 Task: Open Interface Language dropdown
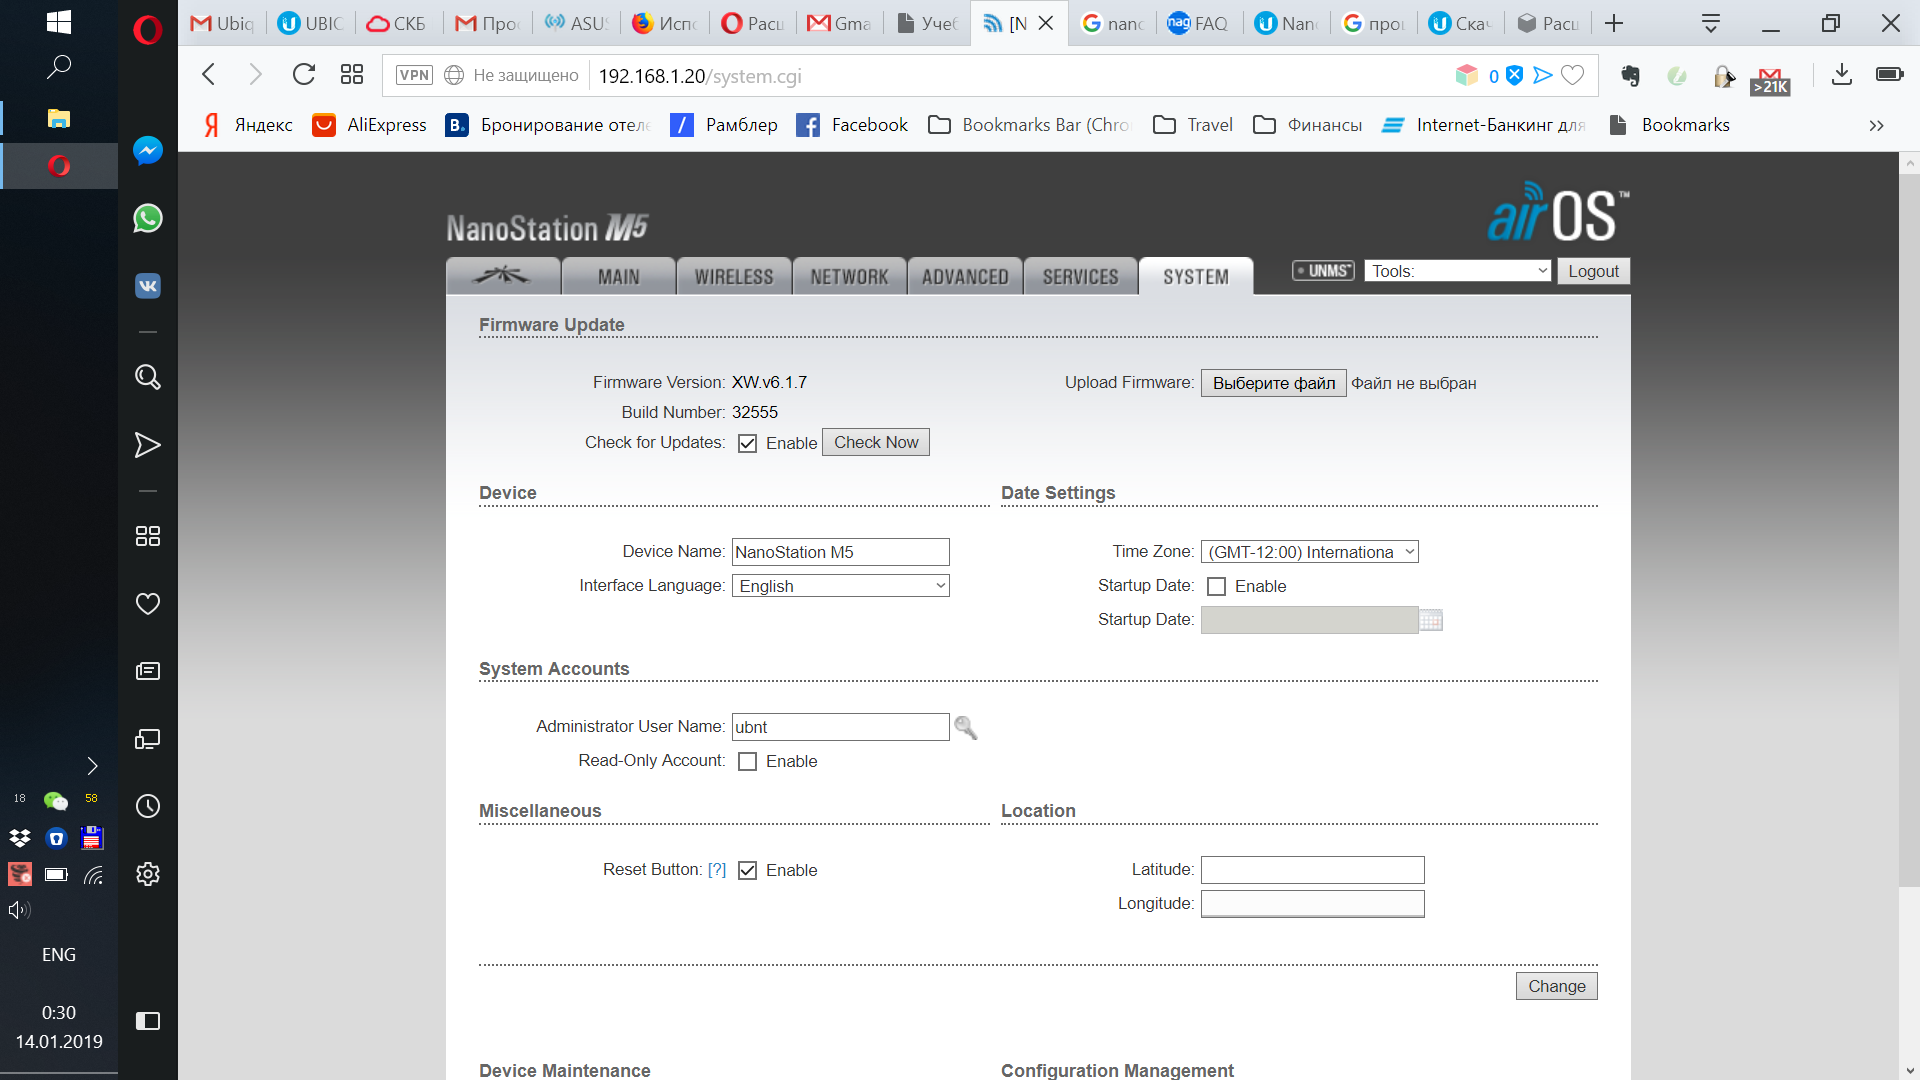point(840,586)
